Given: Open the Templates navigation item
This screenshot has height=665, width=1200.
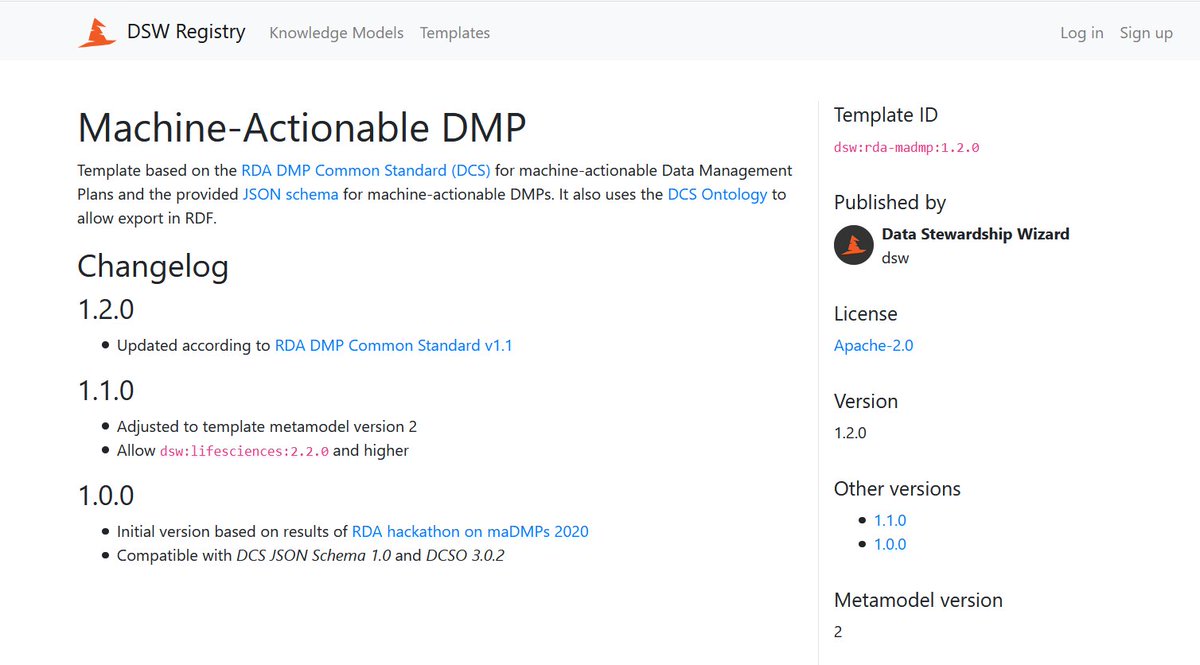Looking at the screenshot, I should point(455,33).
